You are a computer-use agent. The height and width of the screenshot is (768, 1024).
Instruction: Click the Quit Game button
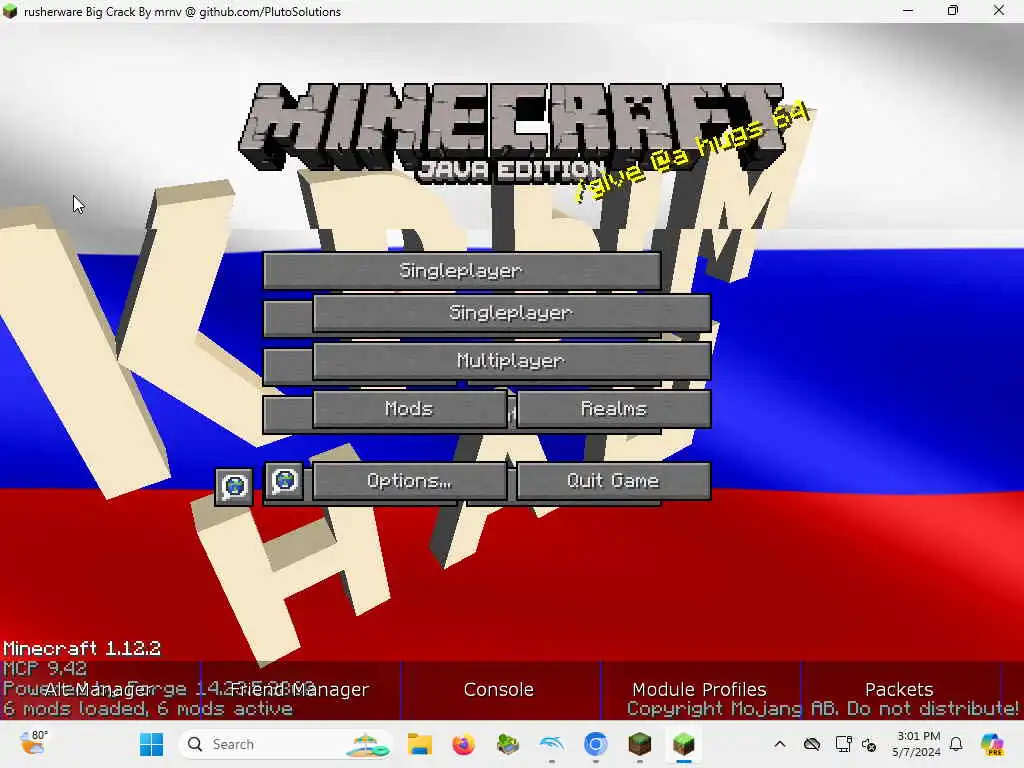coord(613,481)
